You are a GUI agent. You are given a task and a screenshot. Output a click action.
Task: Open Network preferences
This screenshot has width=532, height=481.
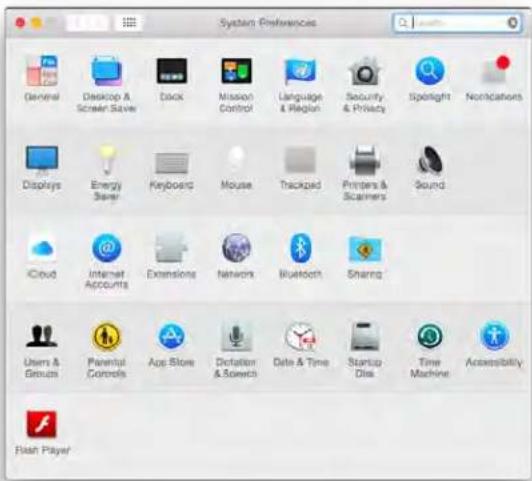(236, 248)
